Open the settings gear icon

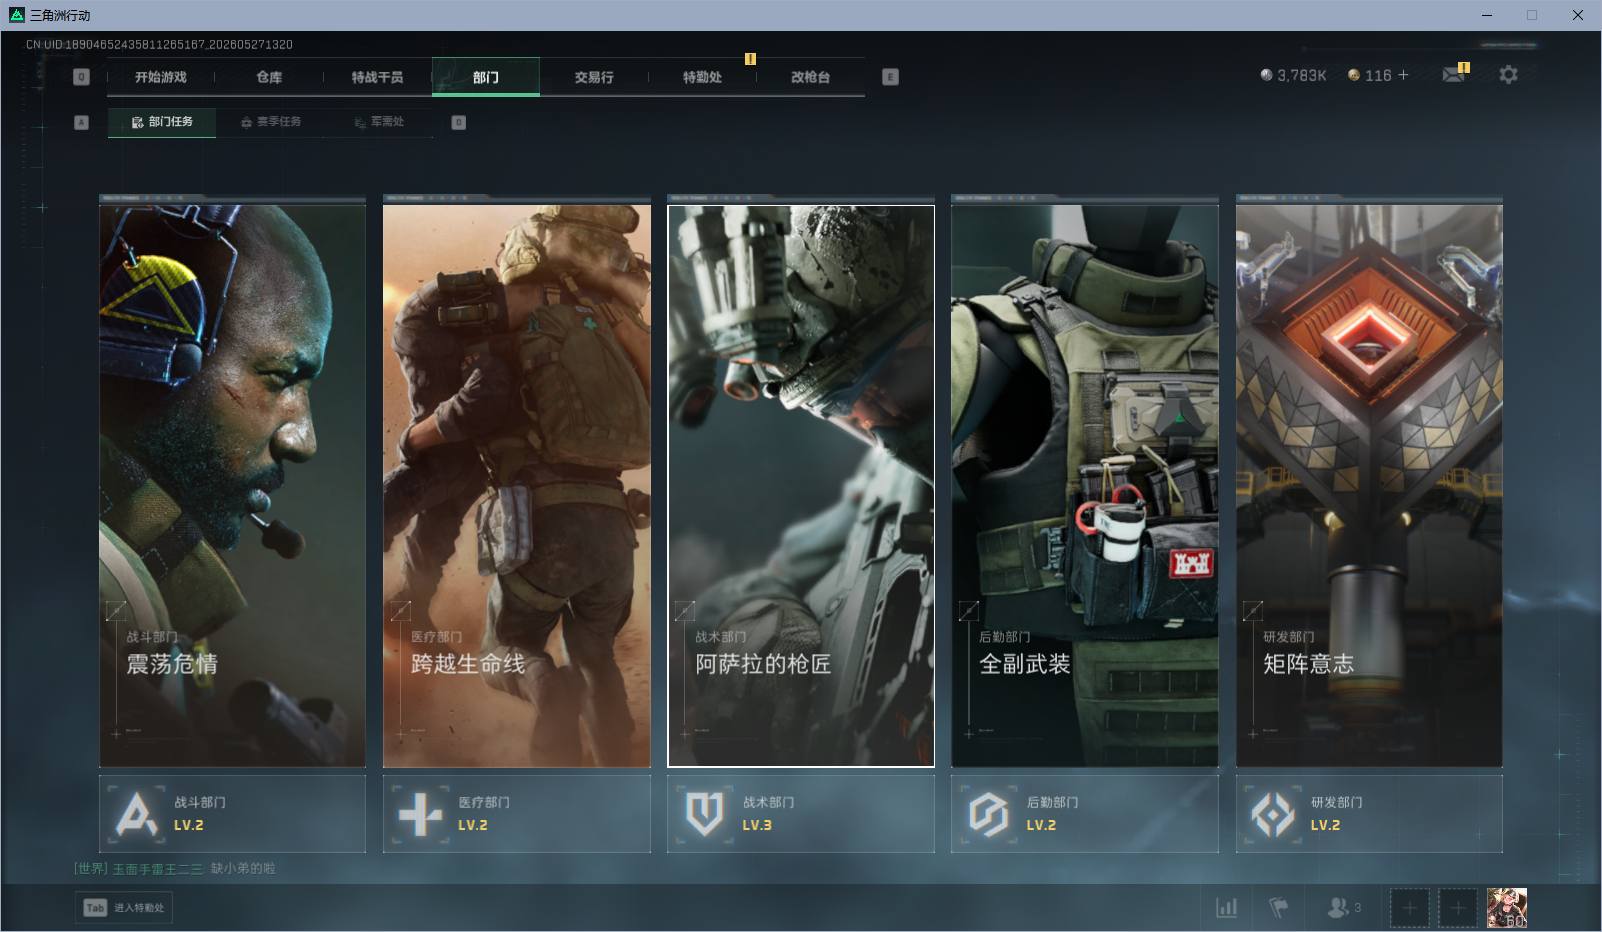pos(1508,74)
